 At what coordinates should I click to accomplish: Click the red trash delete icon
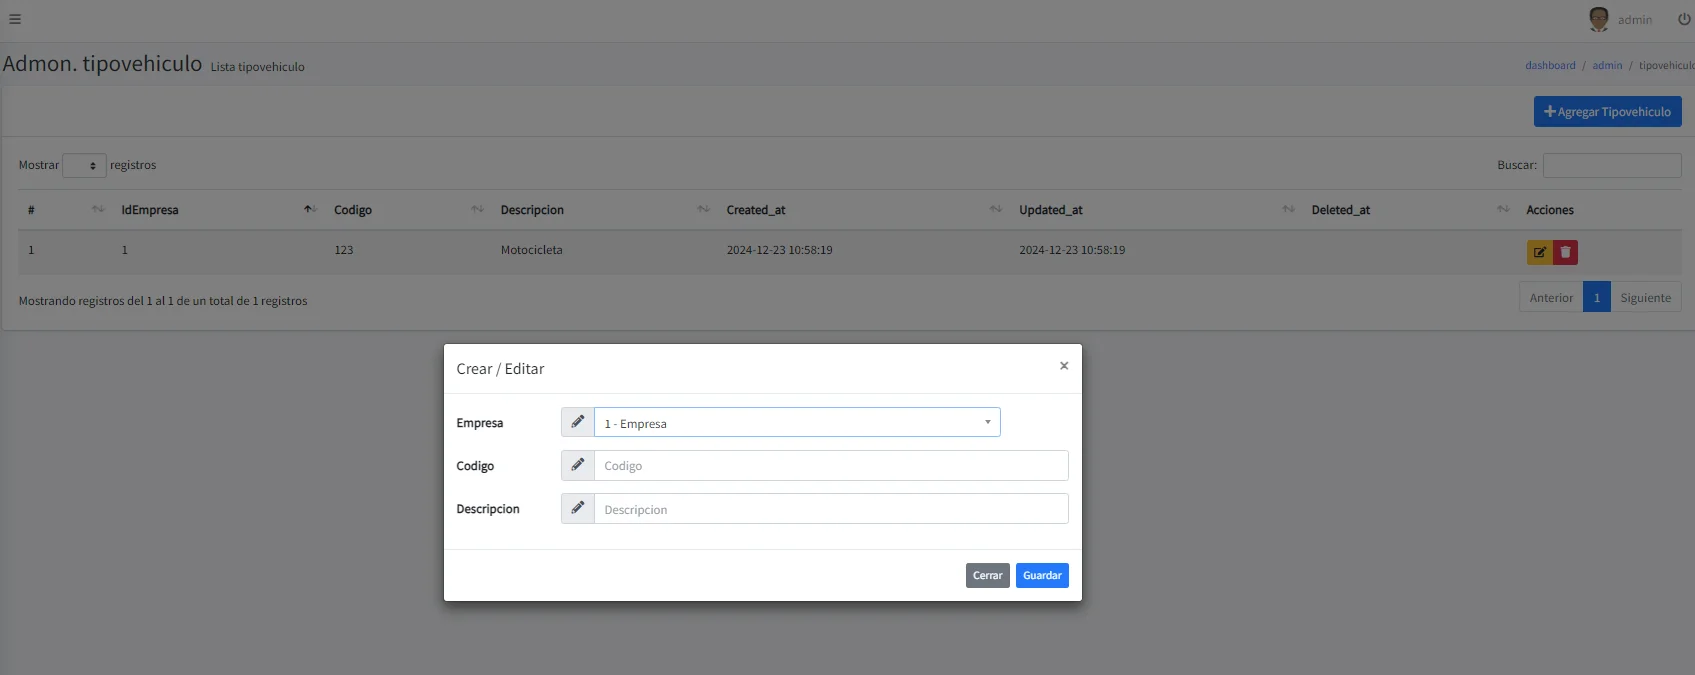click(1565, 253)
